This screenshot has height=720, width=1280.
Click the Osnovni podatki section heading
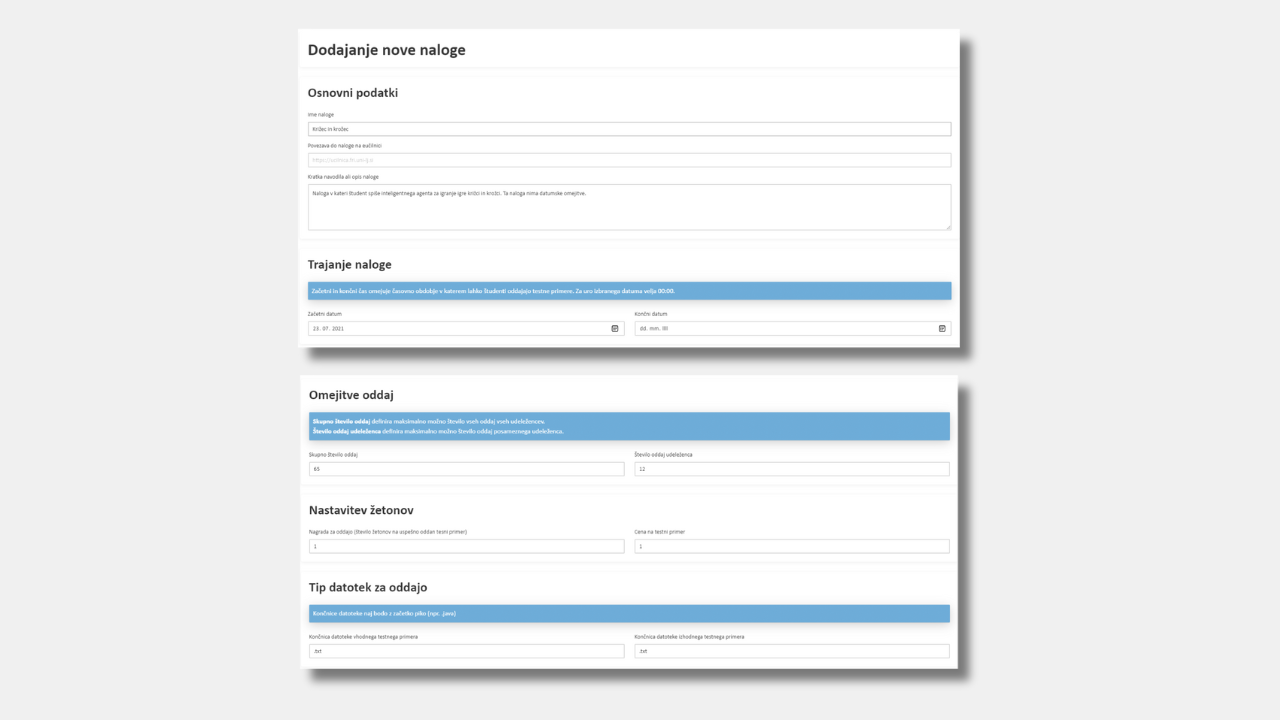pyautogui.click(x=353, y=93)
